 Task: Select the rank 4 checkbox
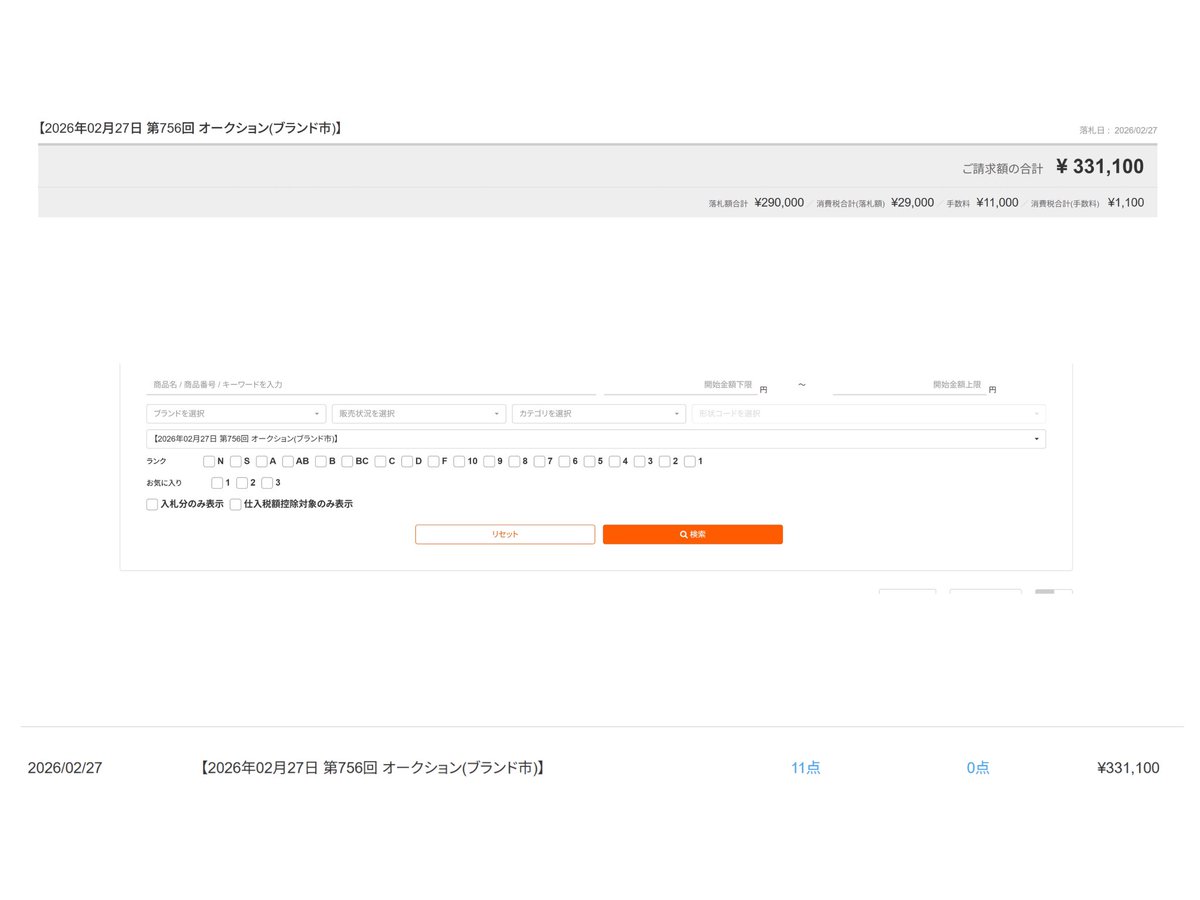pyautogui.click(x=614, y=462)
